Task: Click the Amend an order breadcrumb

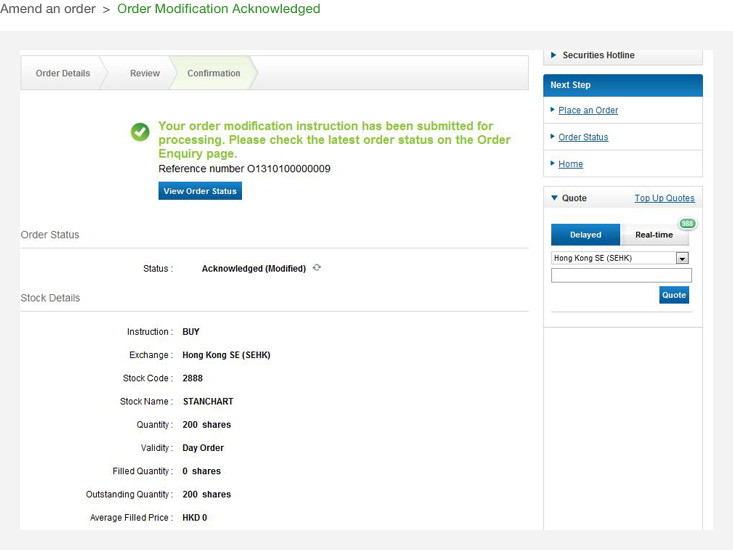Action: tap(48, 9)
